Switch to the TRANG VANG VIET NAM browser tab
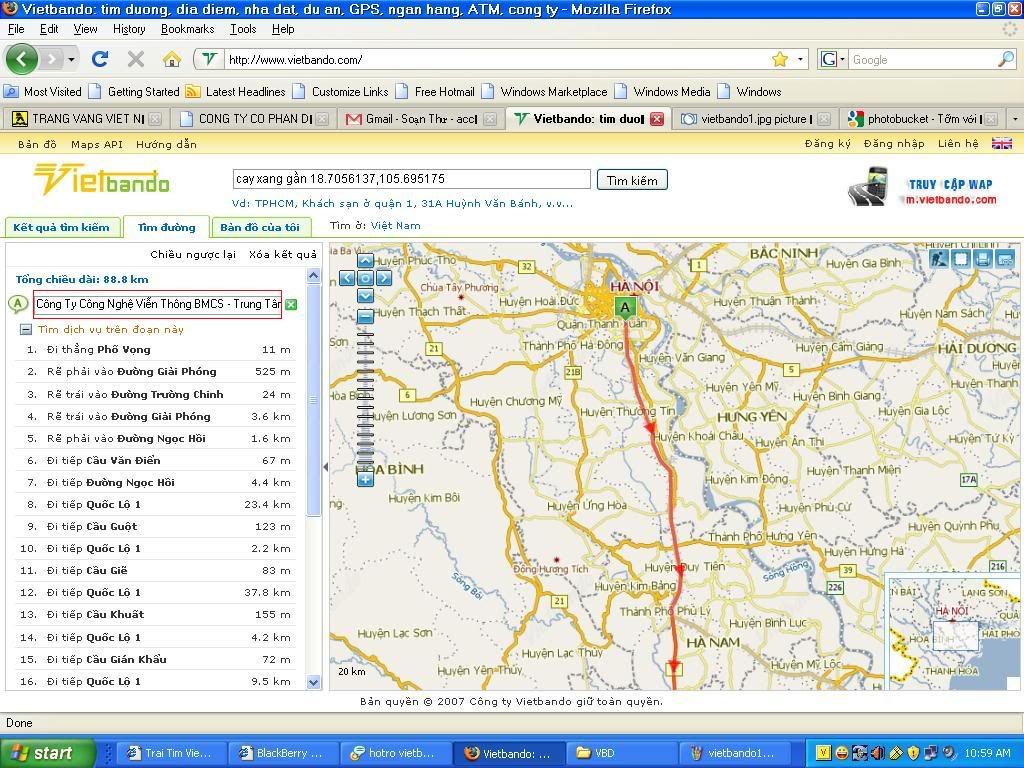The image size is (1024, 768). click(85, 119)
